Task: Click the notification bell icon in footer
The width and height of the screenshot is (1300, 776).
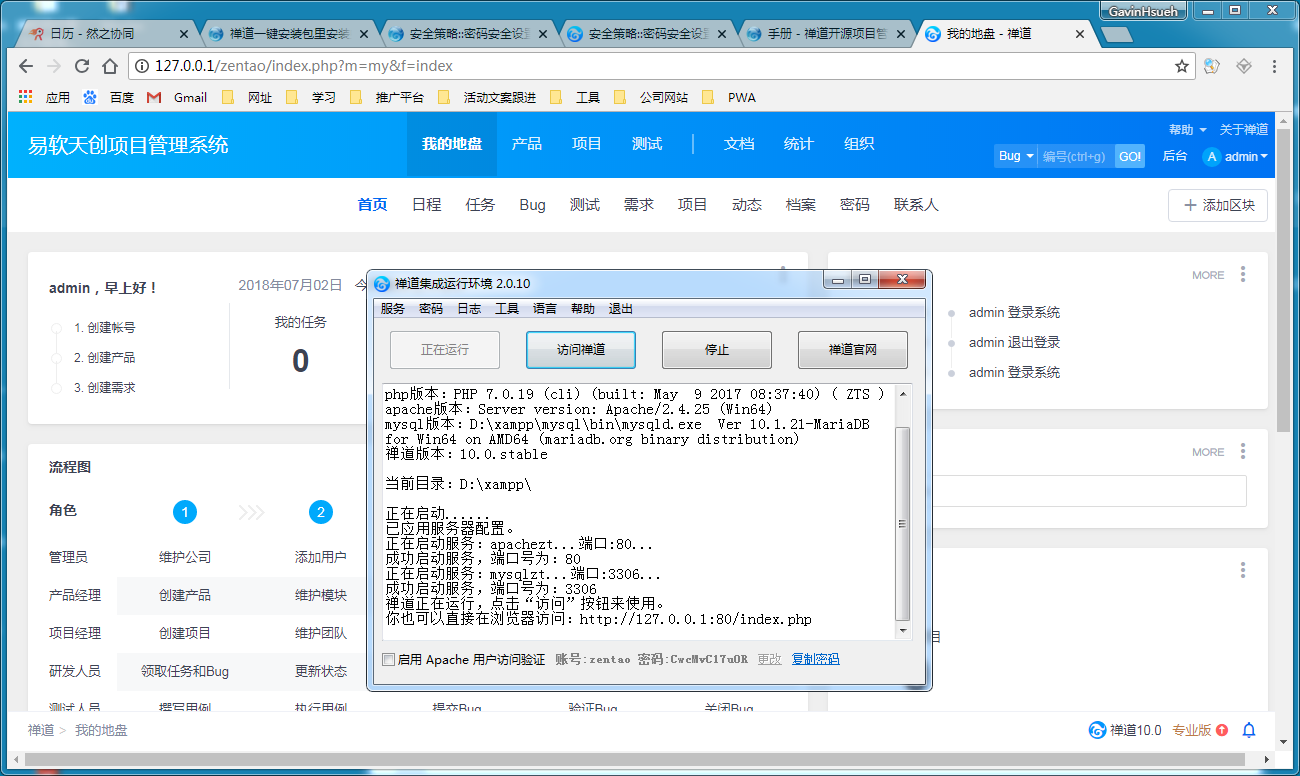Action: pos(1248,730)
